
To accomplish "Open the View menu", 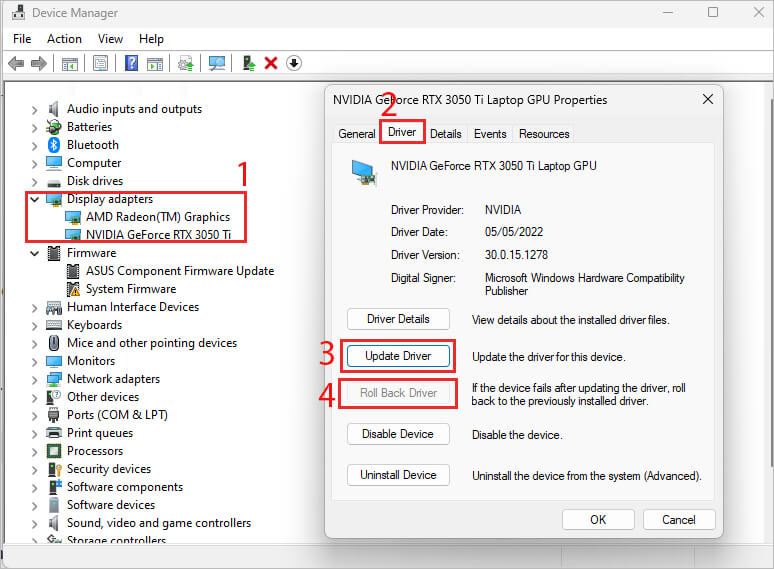I will [110, 38].
